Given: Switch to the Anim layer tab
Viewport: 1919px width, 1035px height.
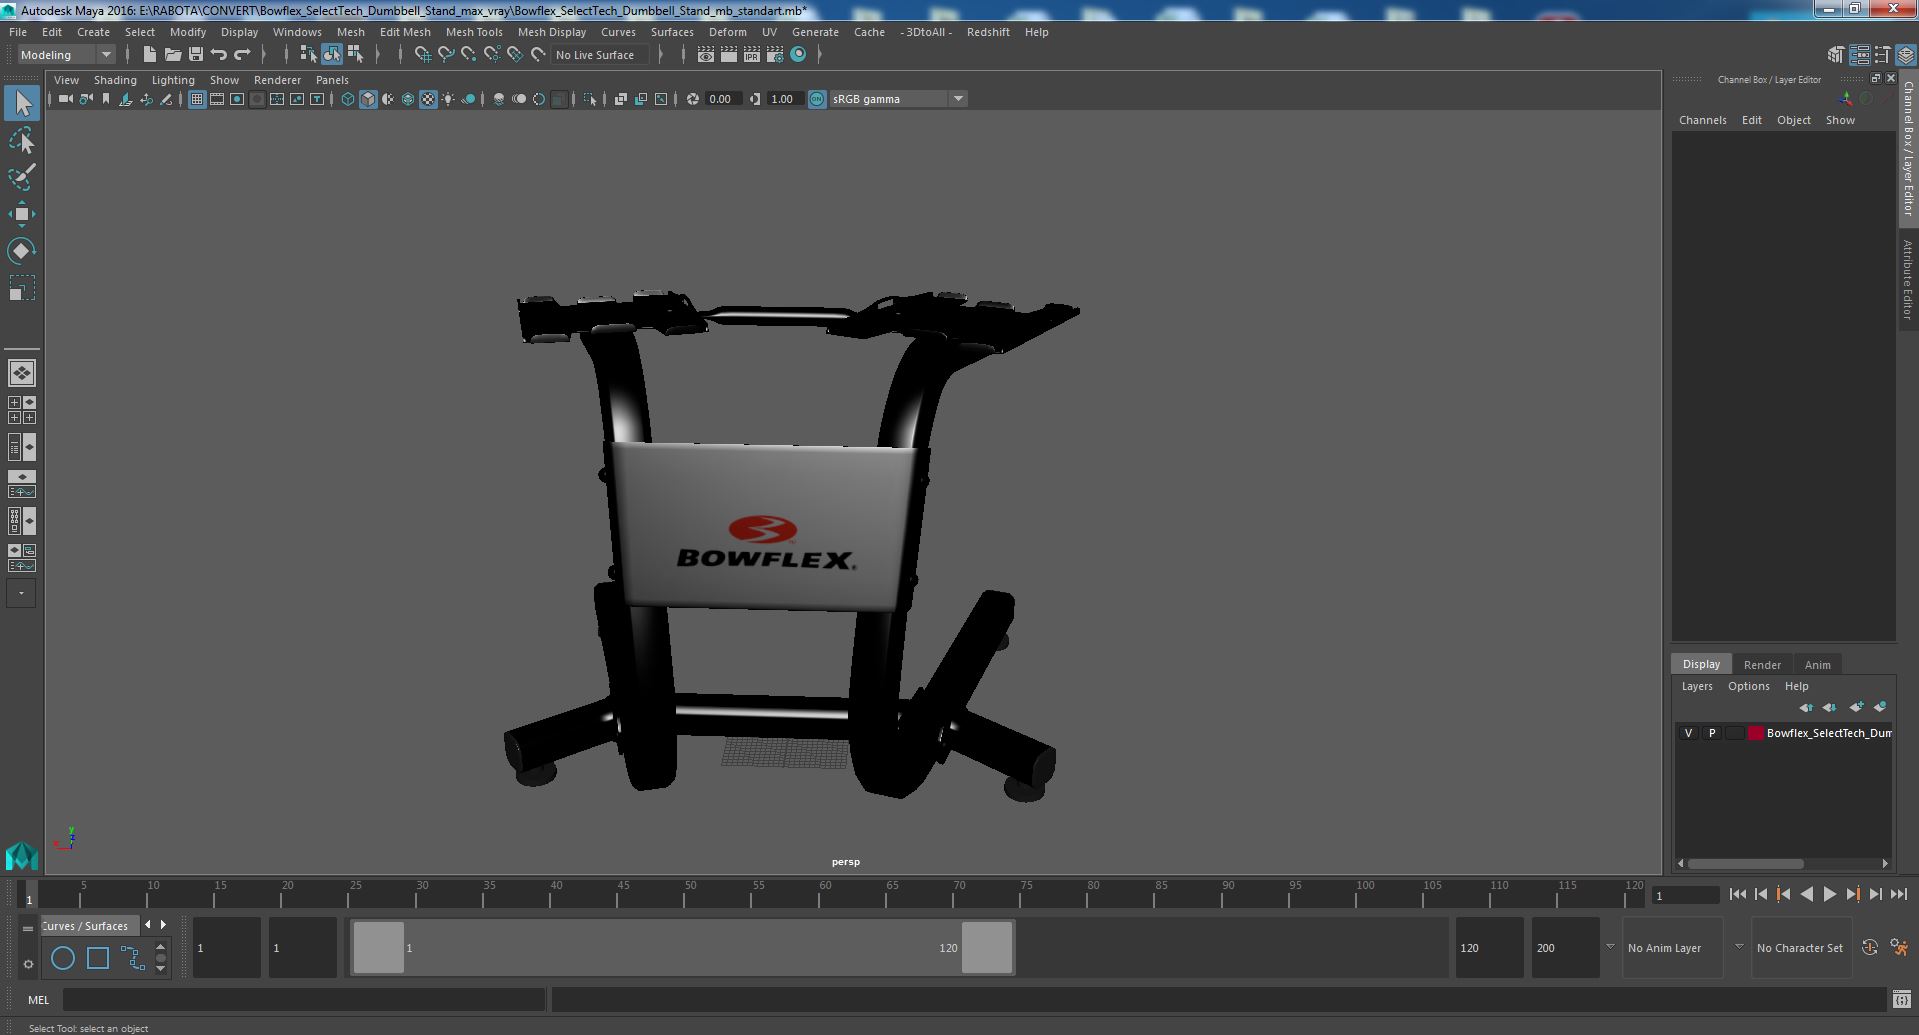Looking at the screenshot, I should [x=1817, y=665].
